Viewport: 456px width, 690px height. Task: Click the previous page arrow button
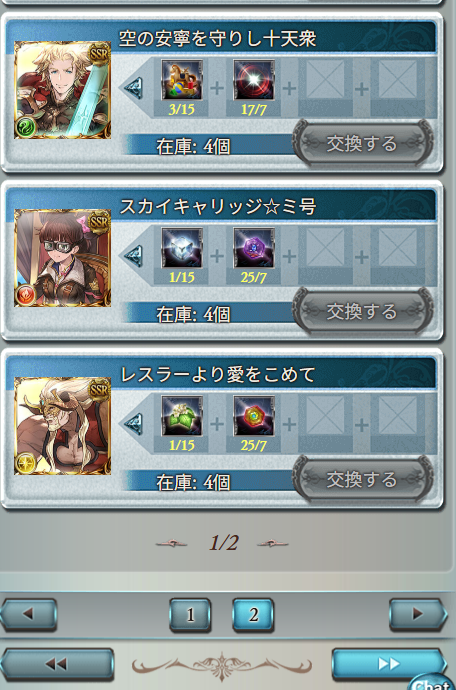(x=28, y=614)
